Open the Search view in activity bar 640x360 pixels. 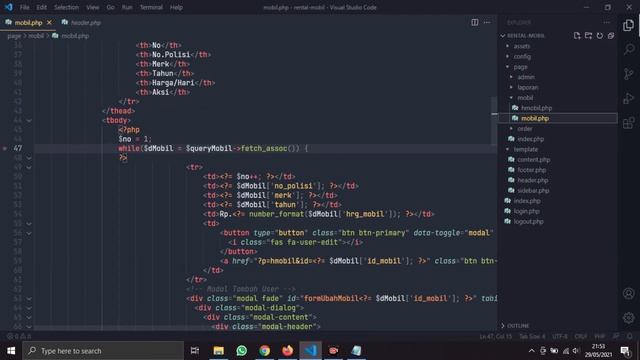[629, 49]
